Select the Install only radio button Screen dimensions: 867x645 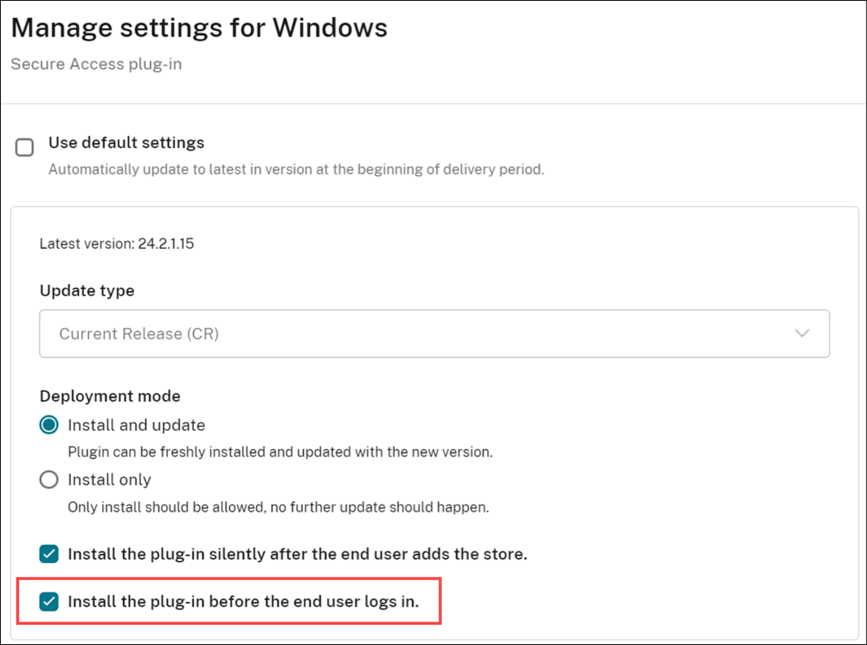[48, 479]
